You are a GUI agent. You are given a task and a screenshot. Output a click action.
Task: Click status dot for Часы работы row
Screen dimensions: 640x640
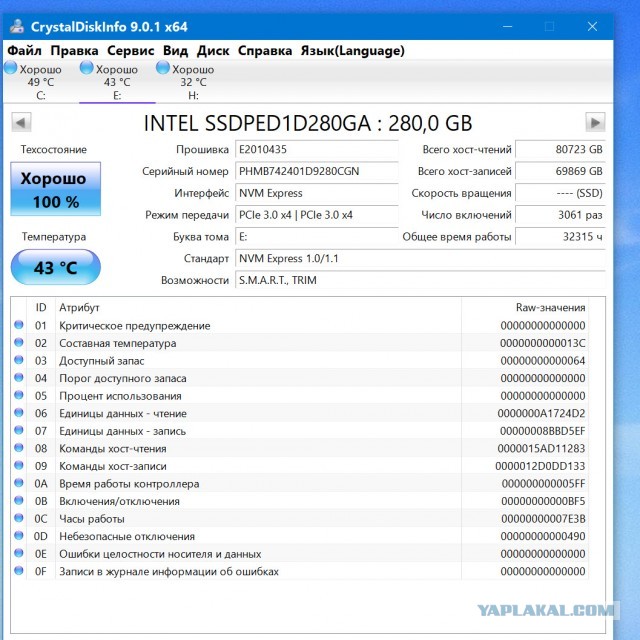(19, 518)
